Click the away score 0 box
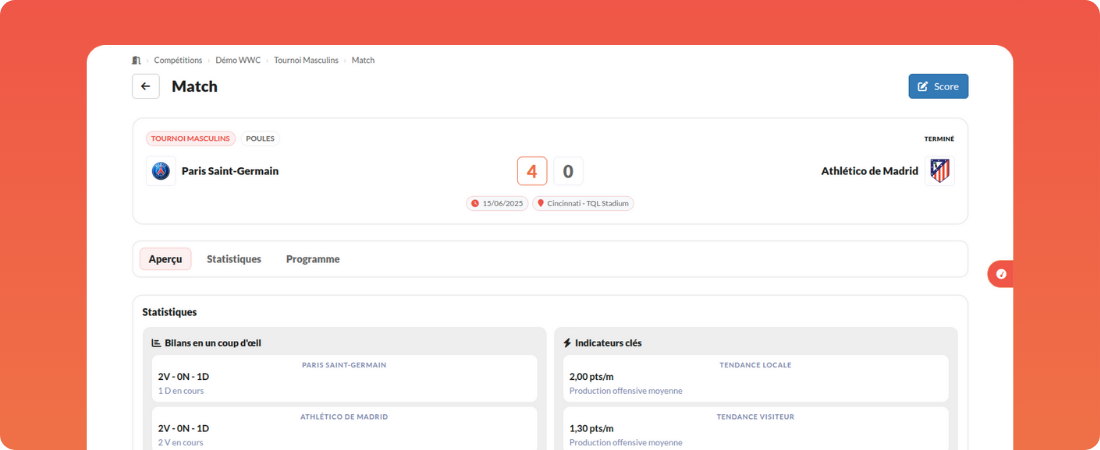Image resolution: width=1100 pixels, height=450 pixels. 568,171
